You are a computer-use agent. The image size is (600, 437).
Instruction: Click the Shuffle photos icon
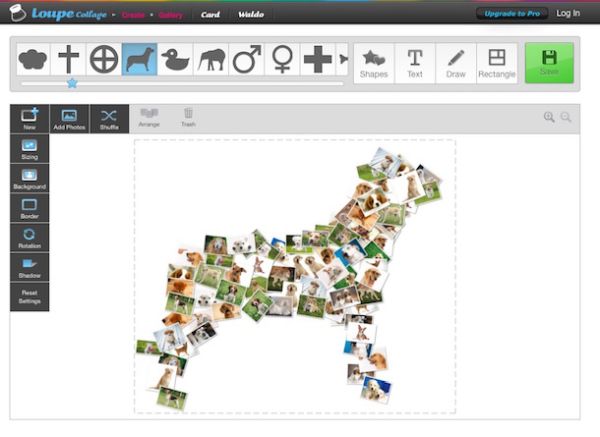pyautogui.click(x=109, y=119)
